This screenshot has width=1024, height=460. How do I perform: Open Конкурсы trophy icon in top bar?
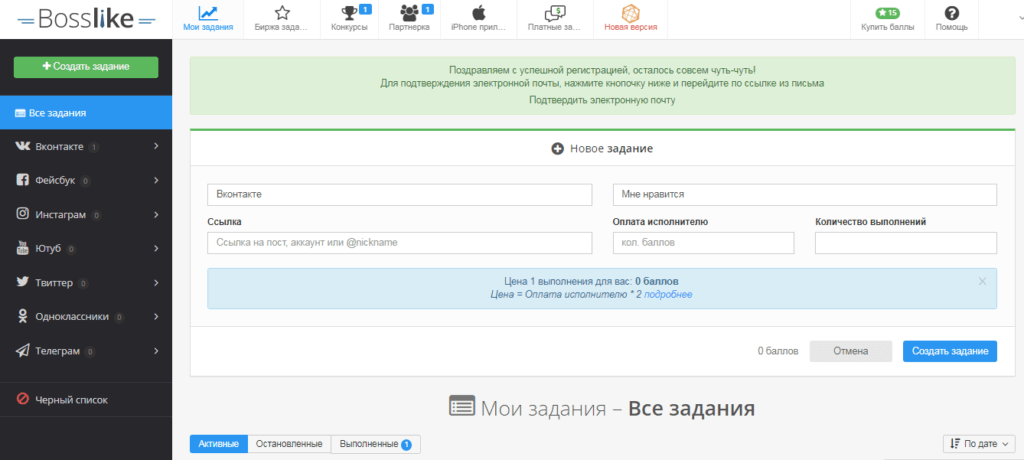[x=349, y=13]
